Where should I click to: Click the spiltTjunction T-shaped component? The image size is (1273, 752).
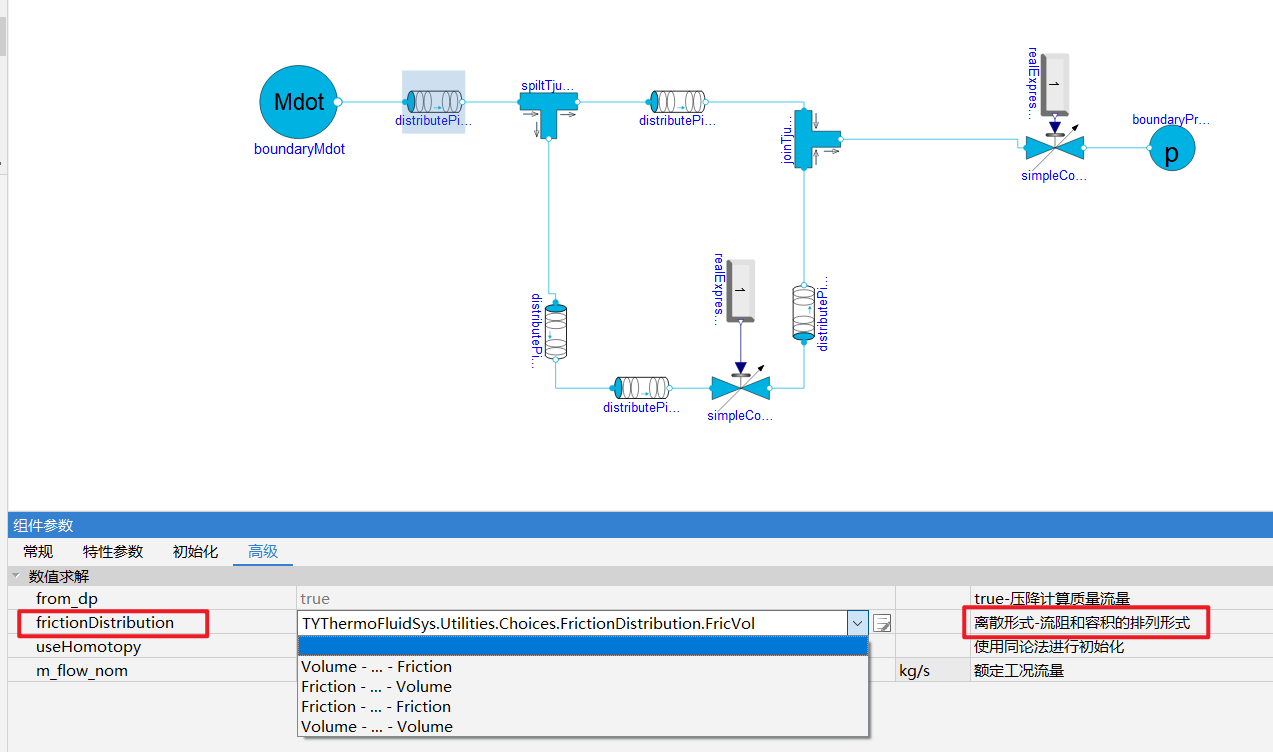[549, 113]
